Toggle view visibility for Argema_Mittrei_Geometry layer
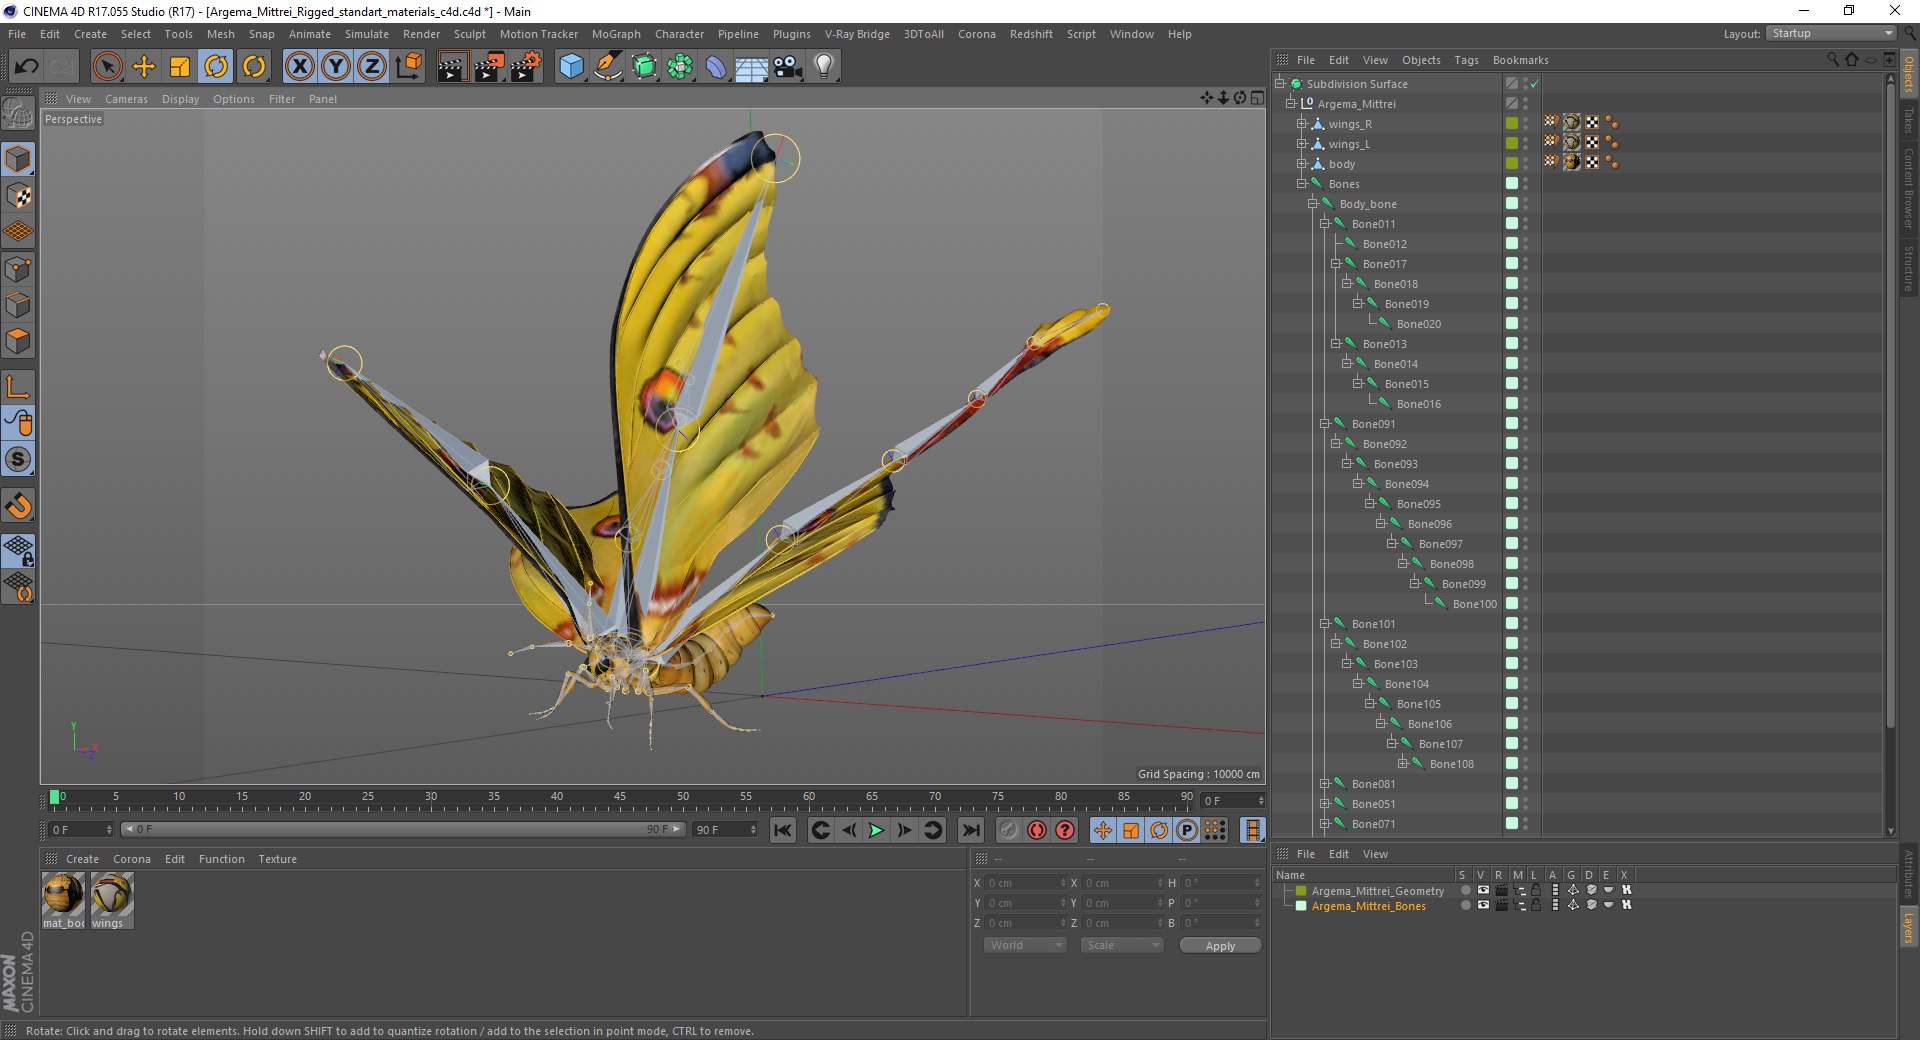The image size is (1920, 1040). tap(1483, 890)
